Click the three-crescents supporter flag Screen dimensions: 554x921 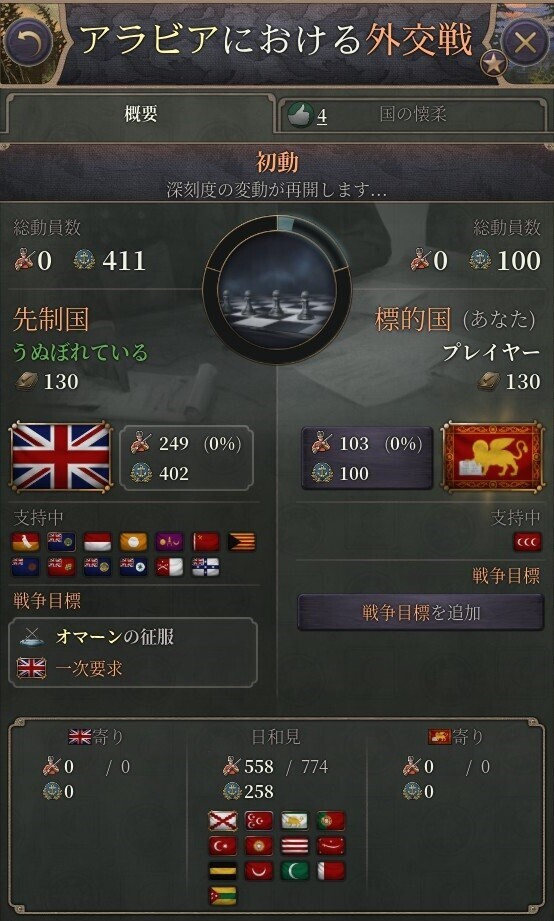point(527,542)
